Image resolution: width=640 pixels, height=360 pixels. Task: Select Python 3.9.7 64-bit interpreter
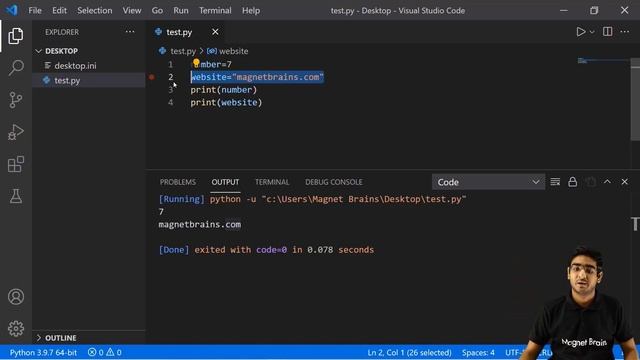tap(43, 352)
